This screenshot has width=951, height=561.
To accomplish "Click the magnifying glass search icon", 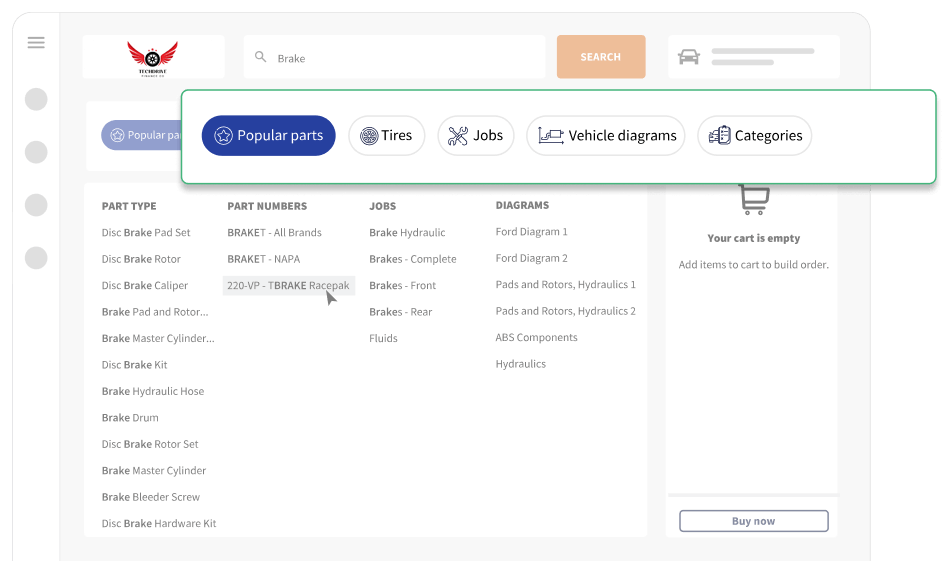I will 261,58.
